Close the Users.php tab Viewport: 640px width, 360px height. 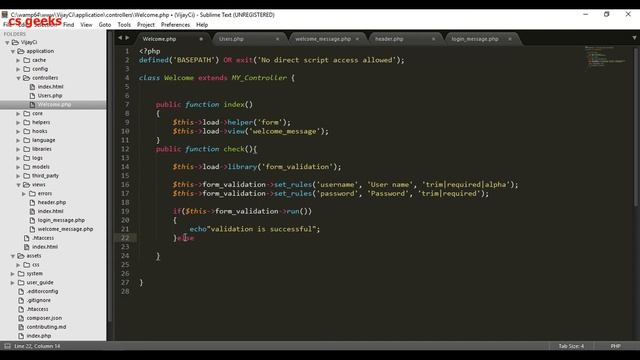click(278, 39)
